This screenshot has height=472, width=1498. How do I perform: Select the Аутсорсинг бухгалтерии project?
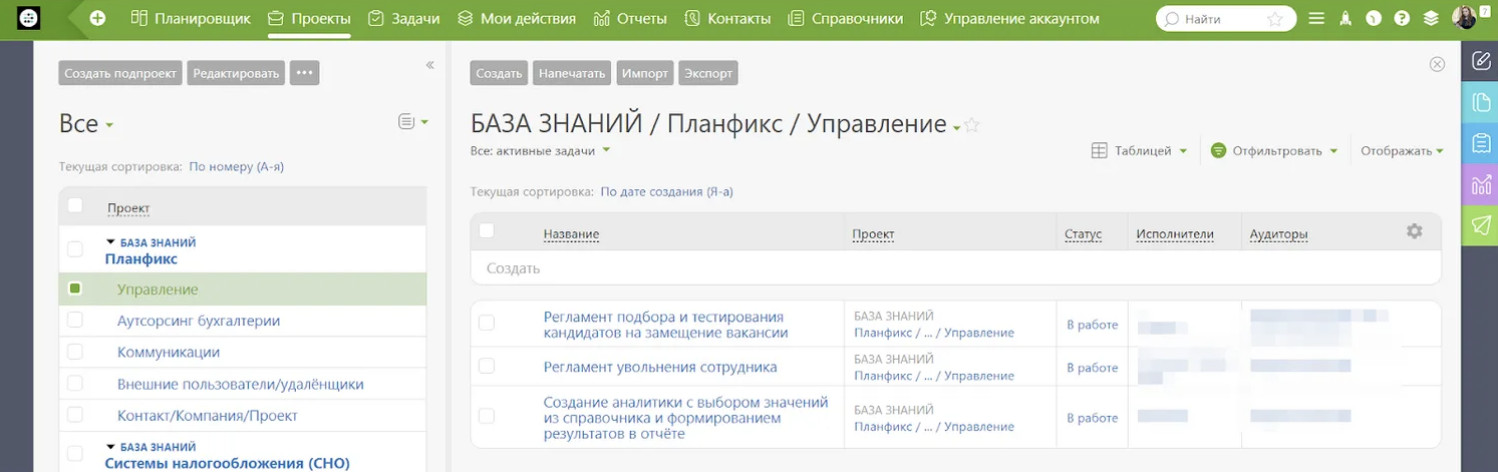pos(198,321)
